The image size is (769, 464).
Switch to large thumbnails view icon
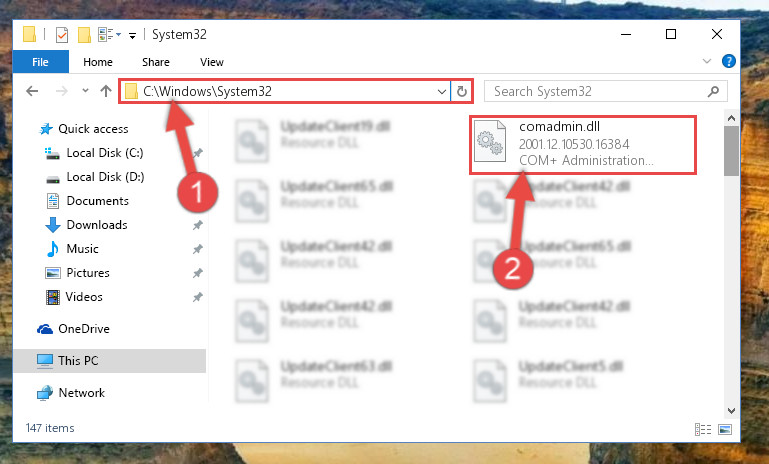725,429
